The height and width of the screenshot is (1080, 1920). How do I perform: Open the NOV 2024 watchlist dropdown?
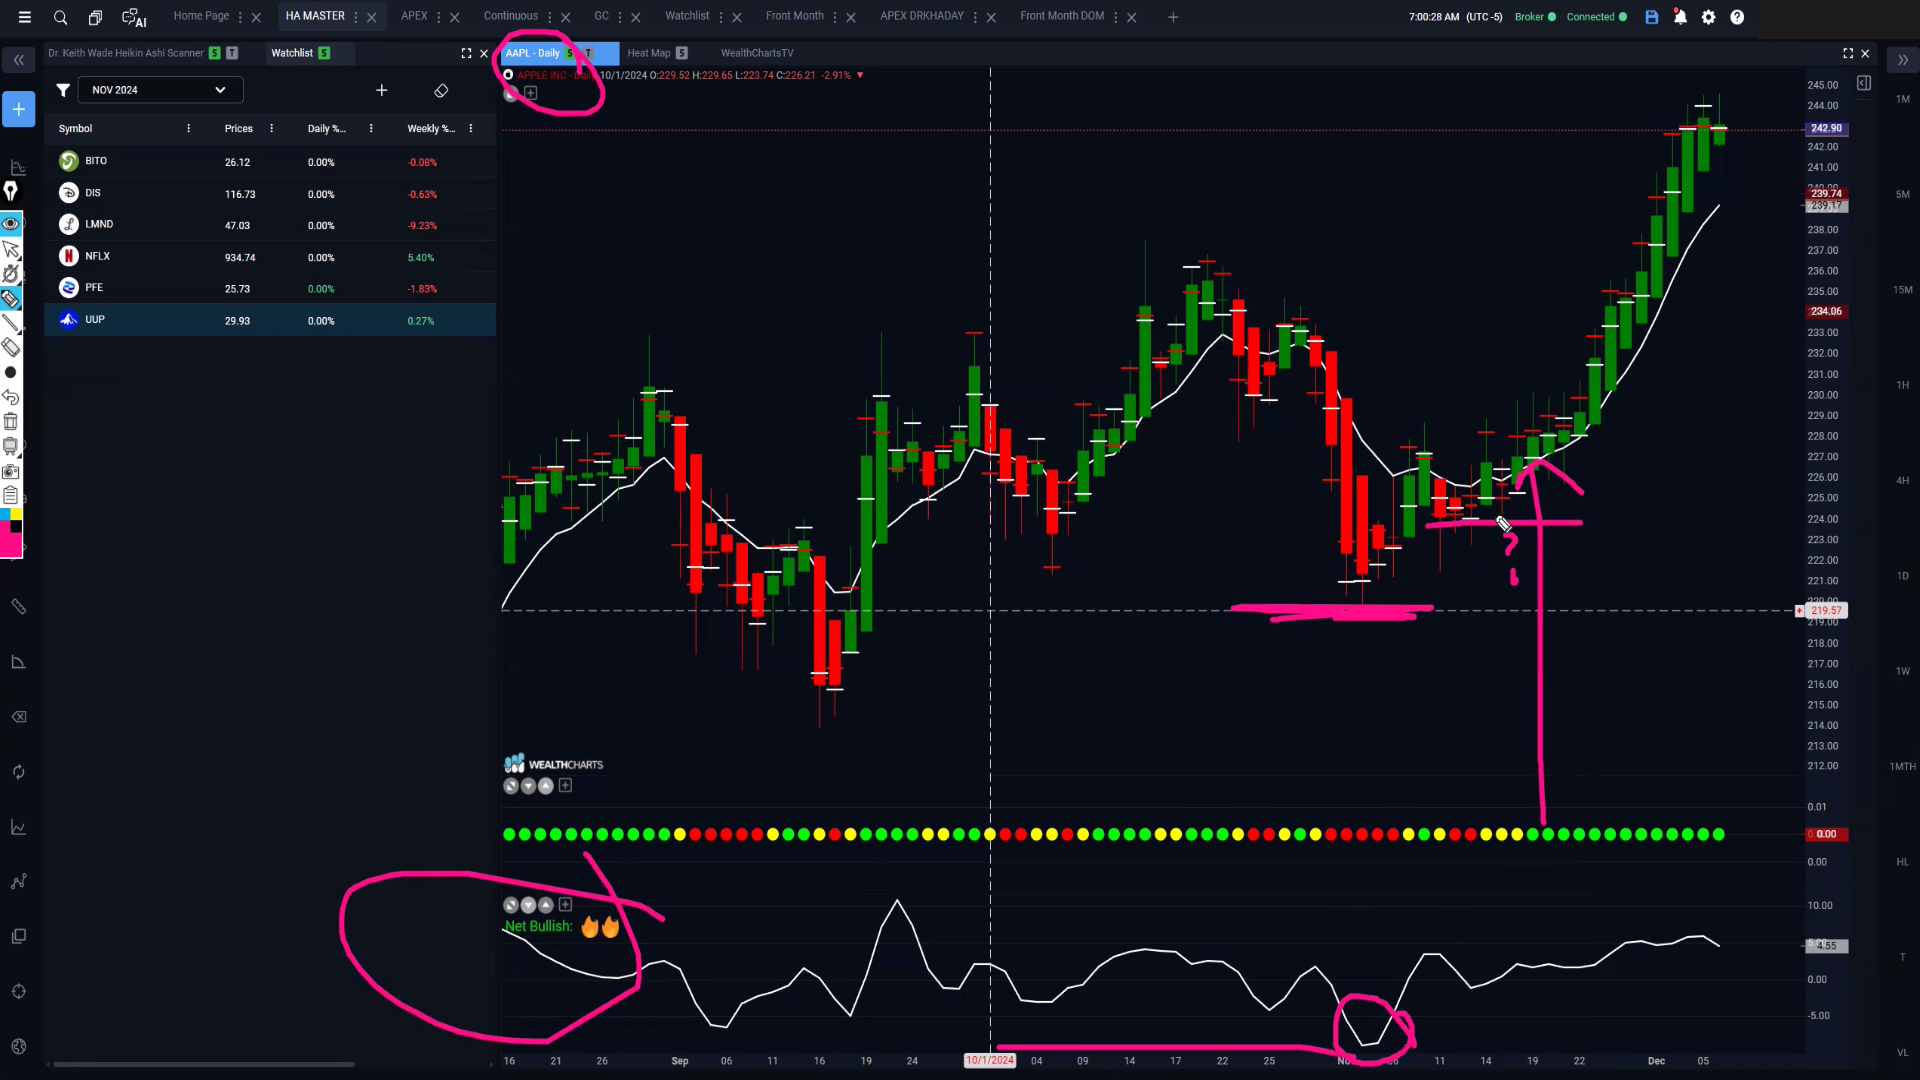160,90
